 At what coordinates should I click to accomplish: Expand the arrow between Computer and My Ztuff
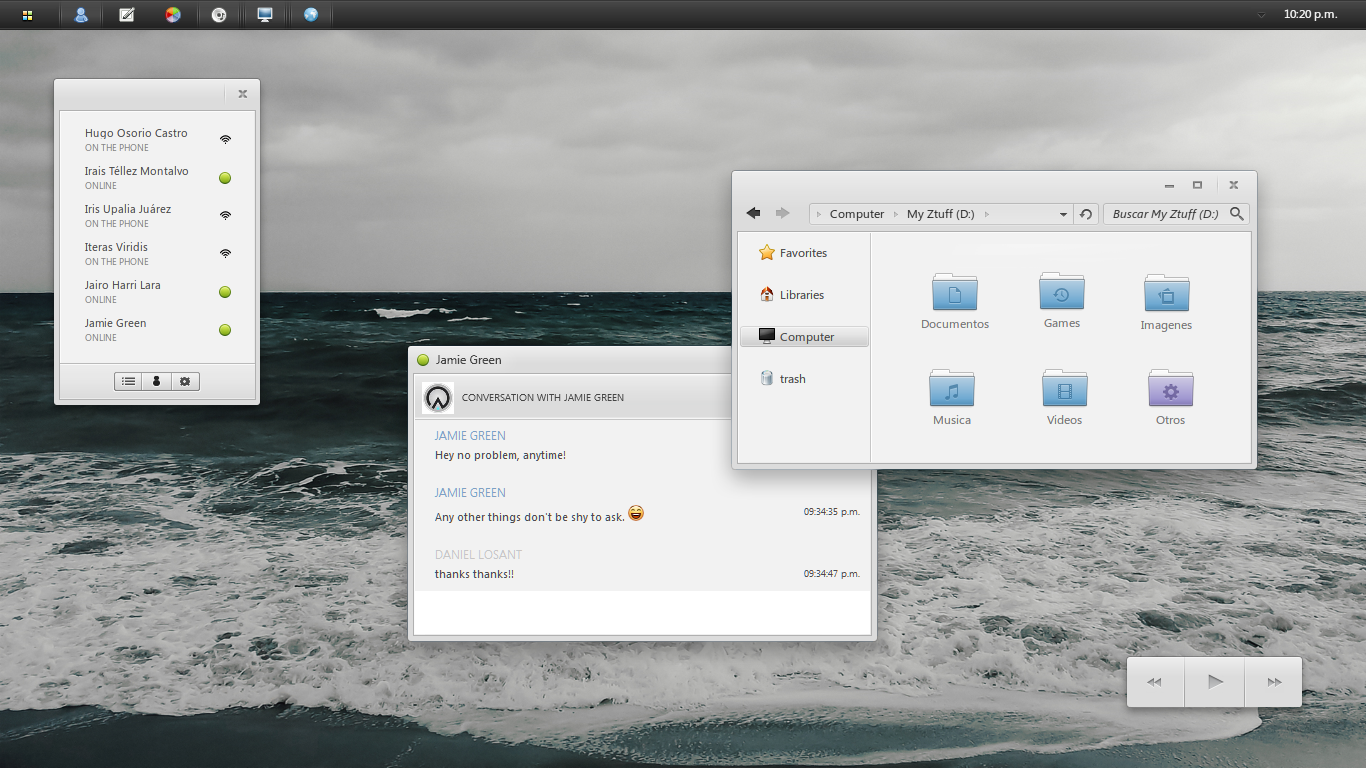(896, 214)
